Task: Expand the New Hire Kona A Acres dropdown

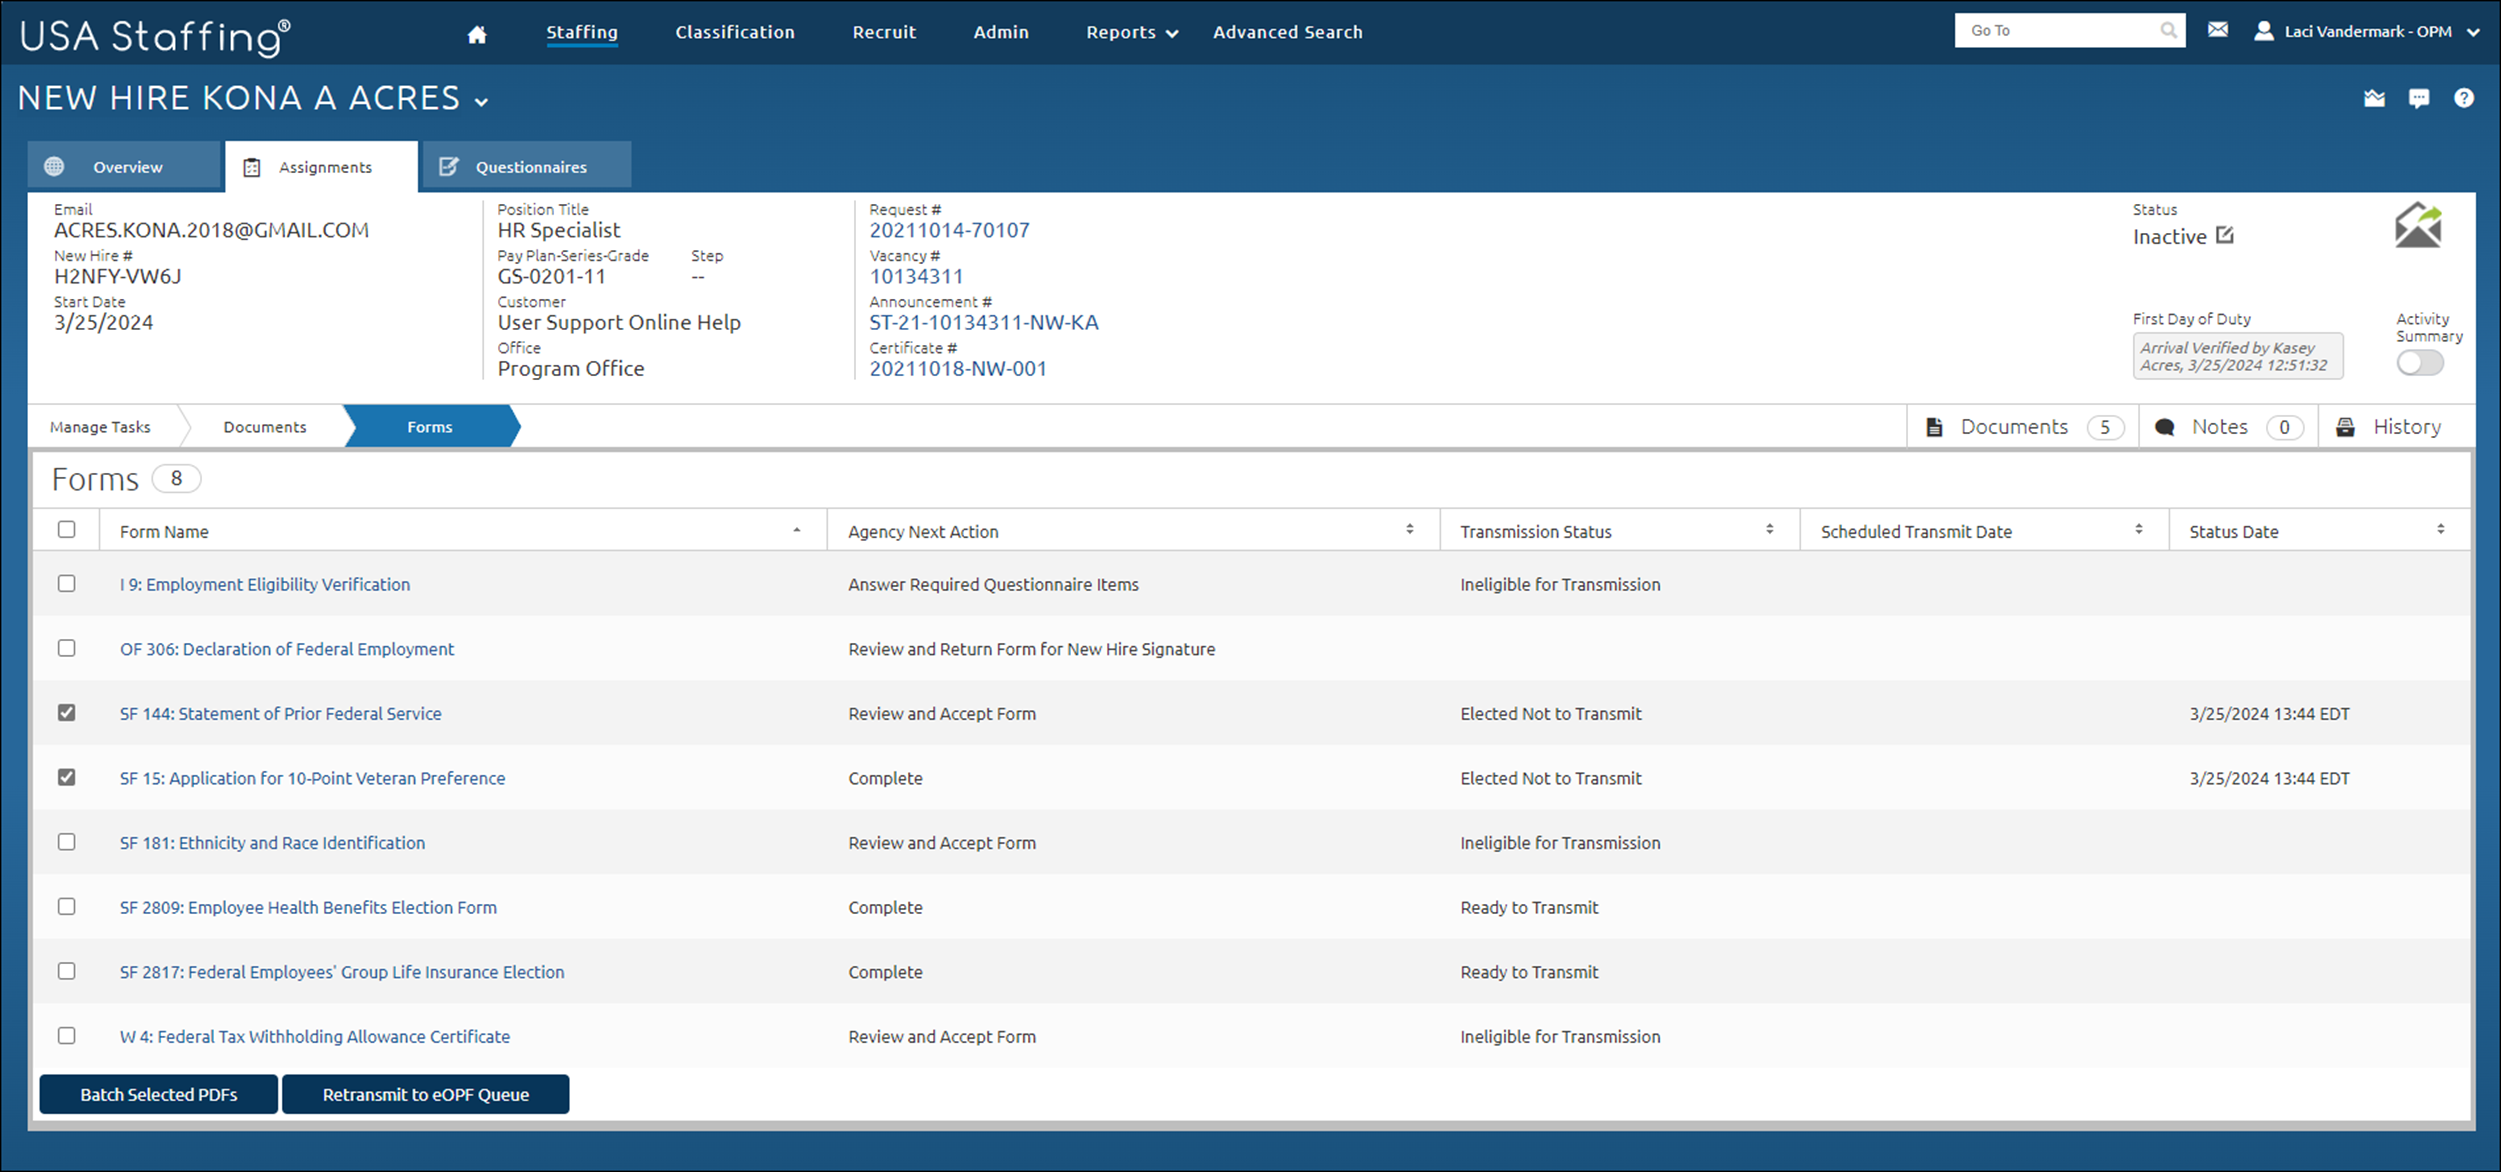Action: click(482, 102)
